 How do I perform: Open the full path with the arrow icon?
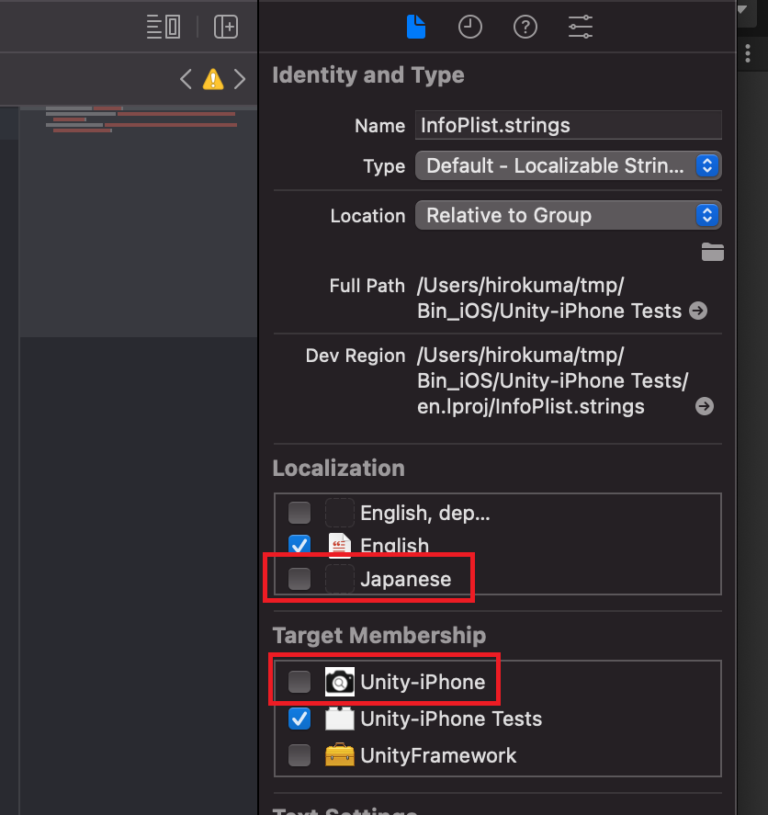click(700, 311)
